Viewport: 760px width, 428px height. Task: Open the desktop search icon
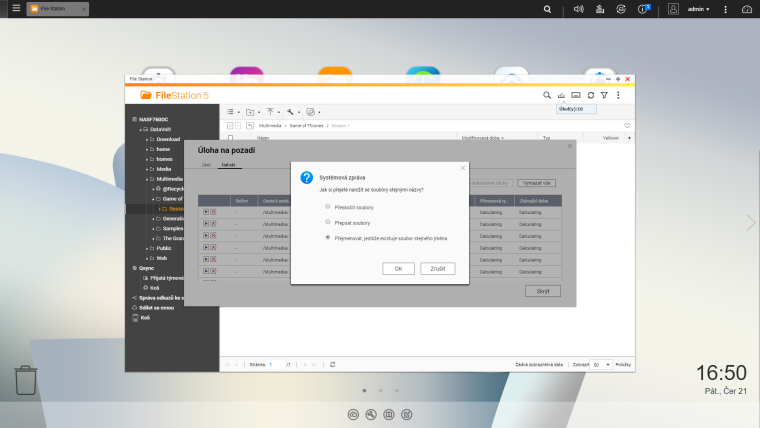tap(547, 9)
